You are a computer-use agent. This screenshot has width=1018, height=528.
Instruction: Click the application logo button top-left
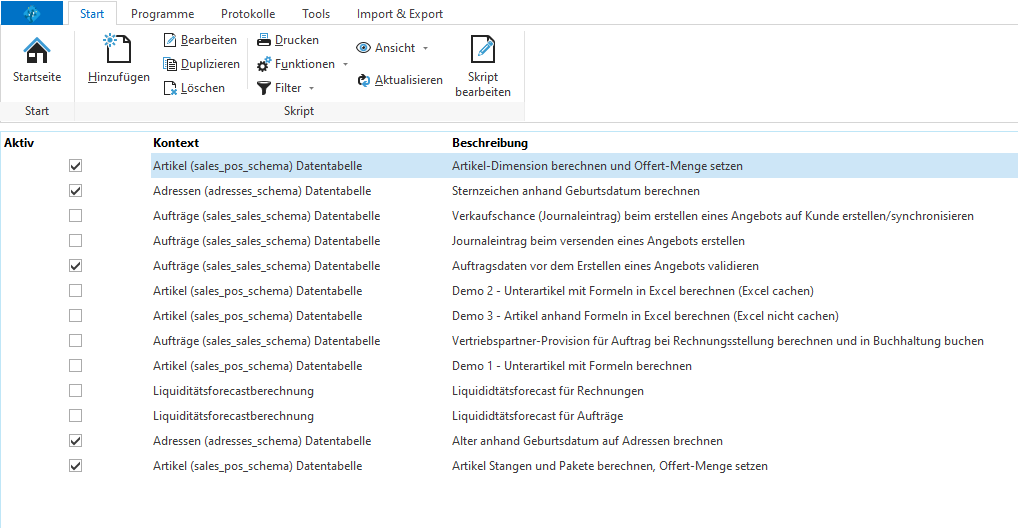tap(33, 13)
